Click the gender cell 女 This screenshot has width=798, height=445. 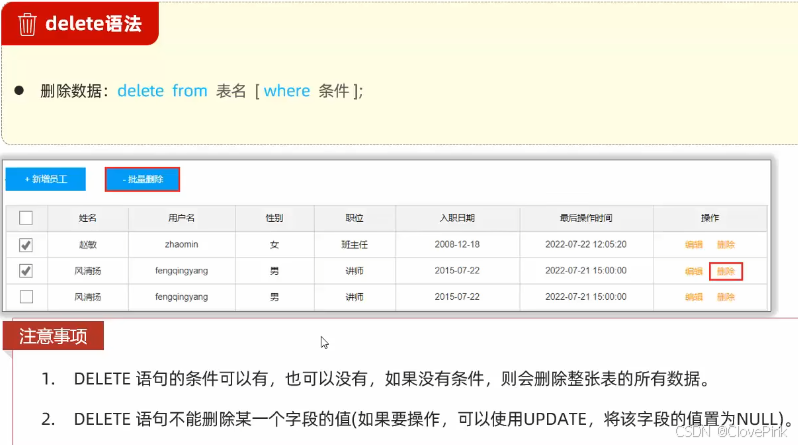coord(274,245)
